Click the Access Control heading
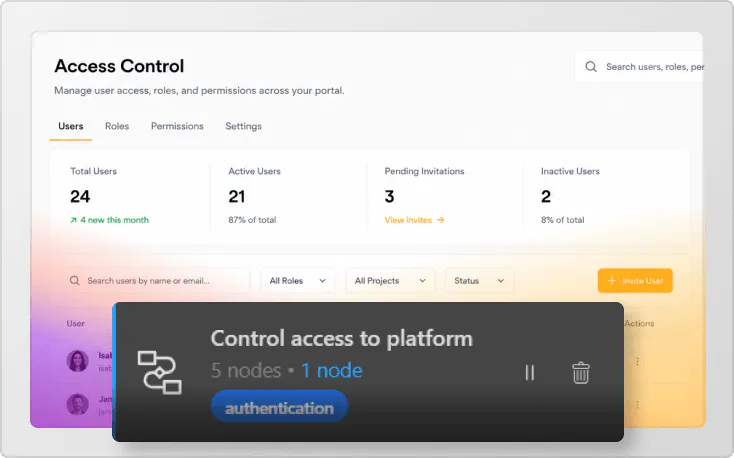The width and height of the screenshot is (734, 458). coord(119,66)
